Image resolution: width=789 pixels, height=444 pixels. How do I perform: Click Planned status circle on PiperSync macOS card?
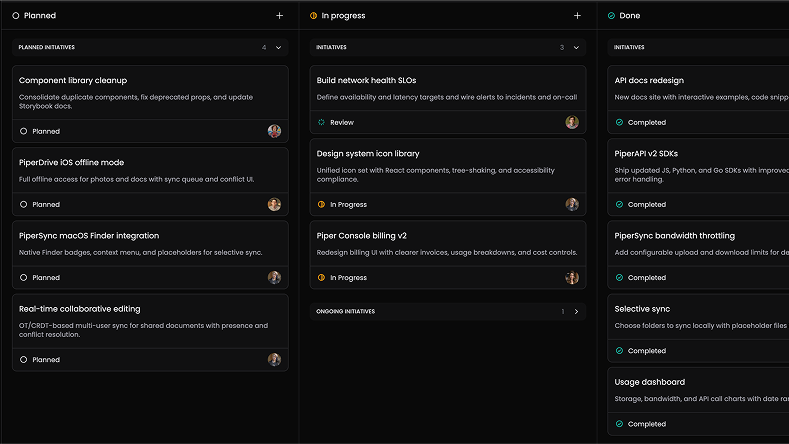(24, 278)
